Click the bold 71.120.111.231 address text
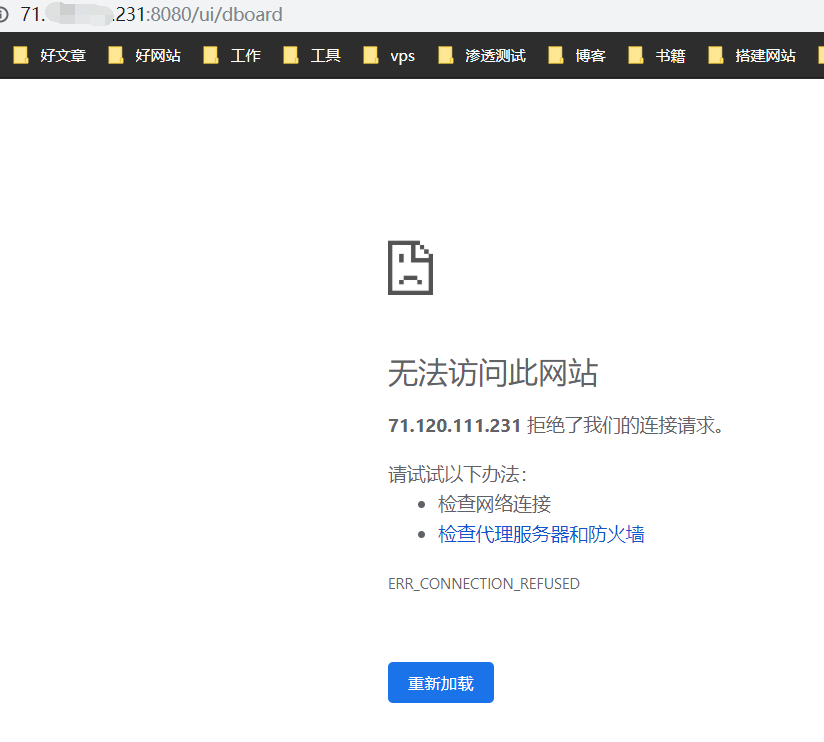 click(454, 426)
